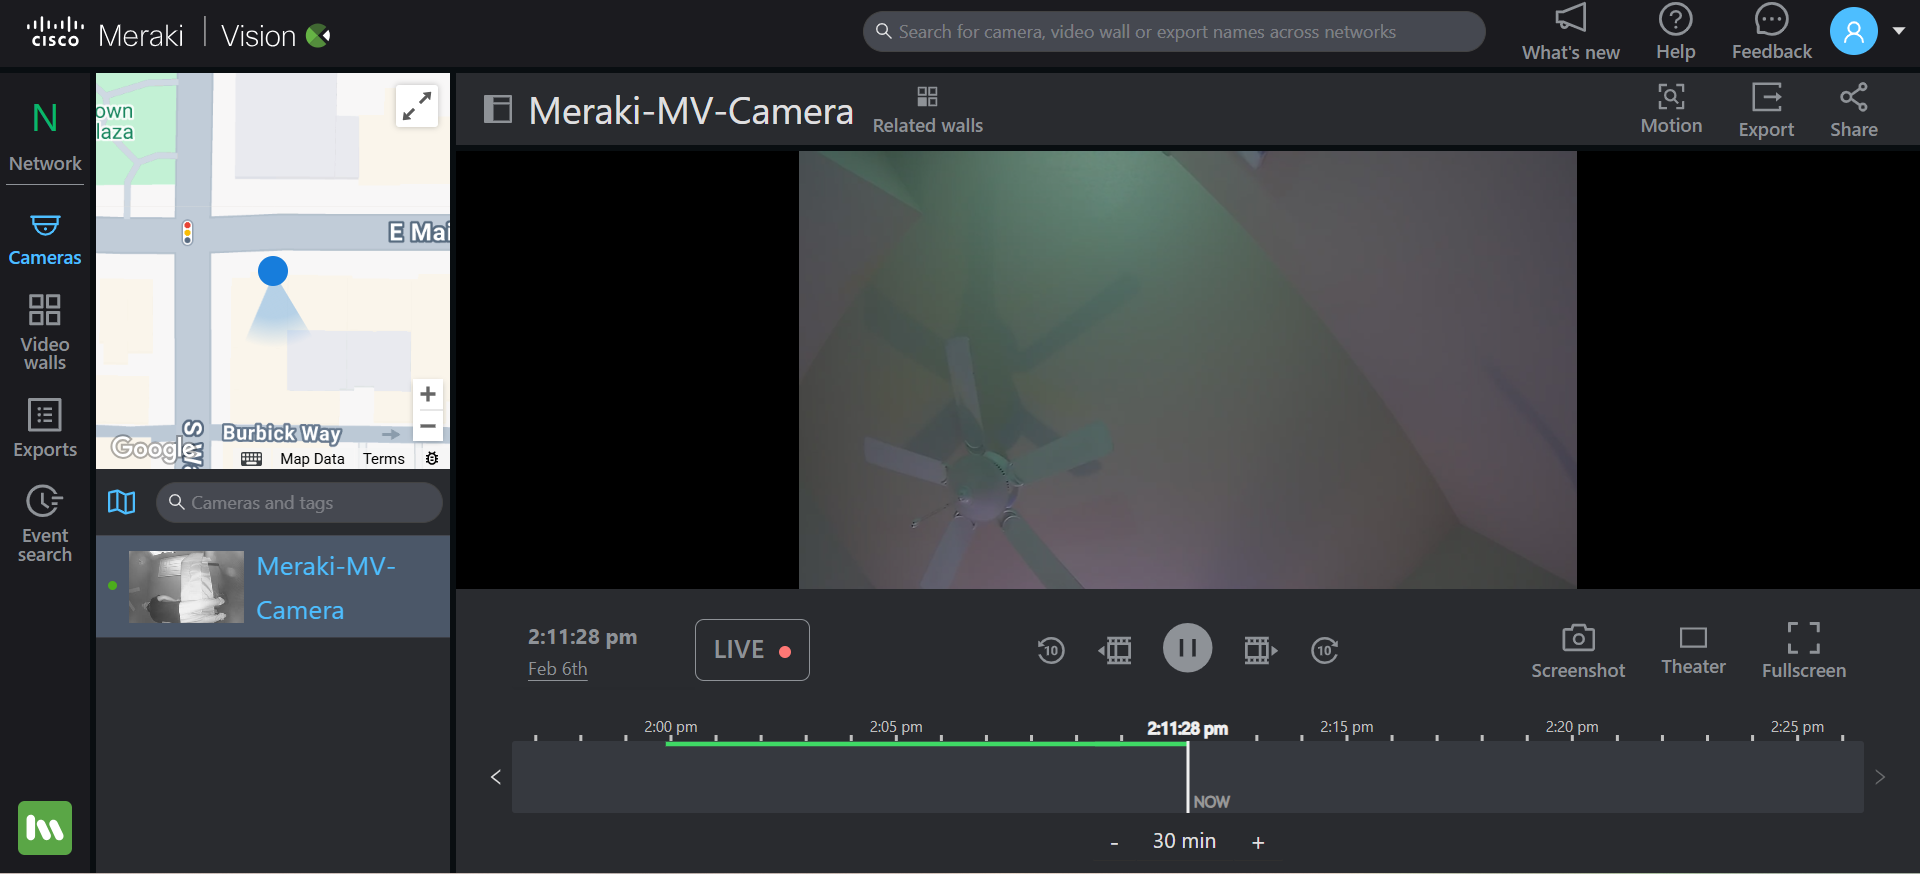Click the green recorded timeline bar

(927, 743)
